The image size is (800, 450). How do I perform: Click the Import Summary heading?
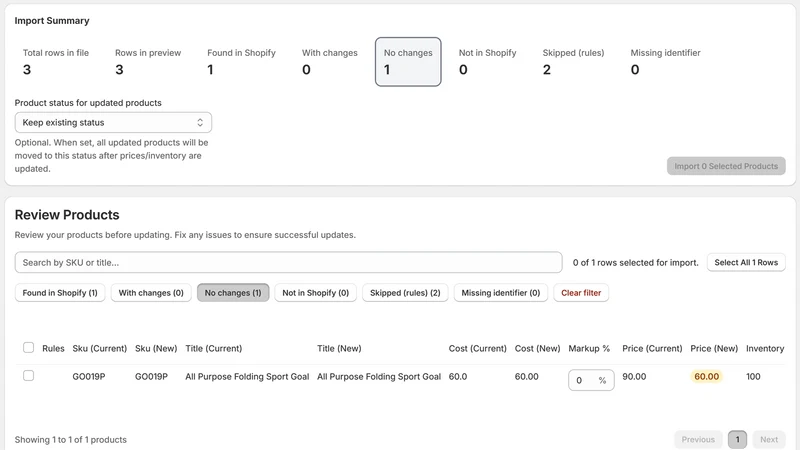pos(52,20)
